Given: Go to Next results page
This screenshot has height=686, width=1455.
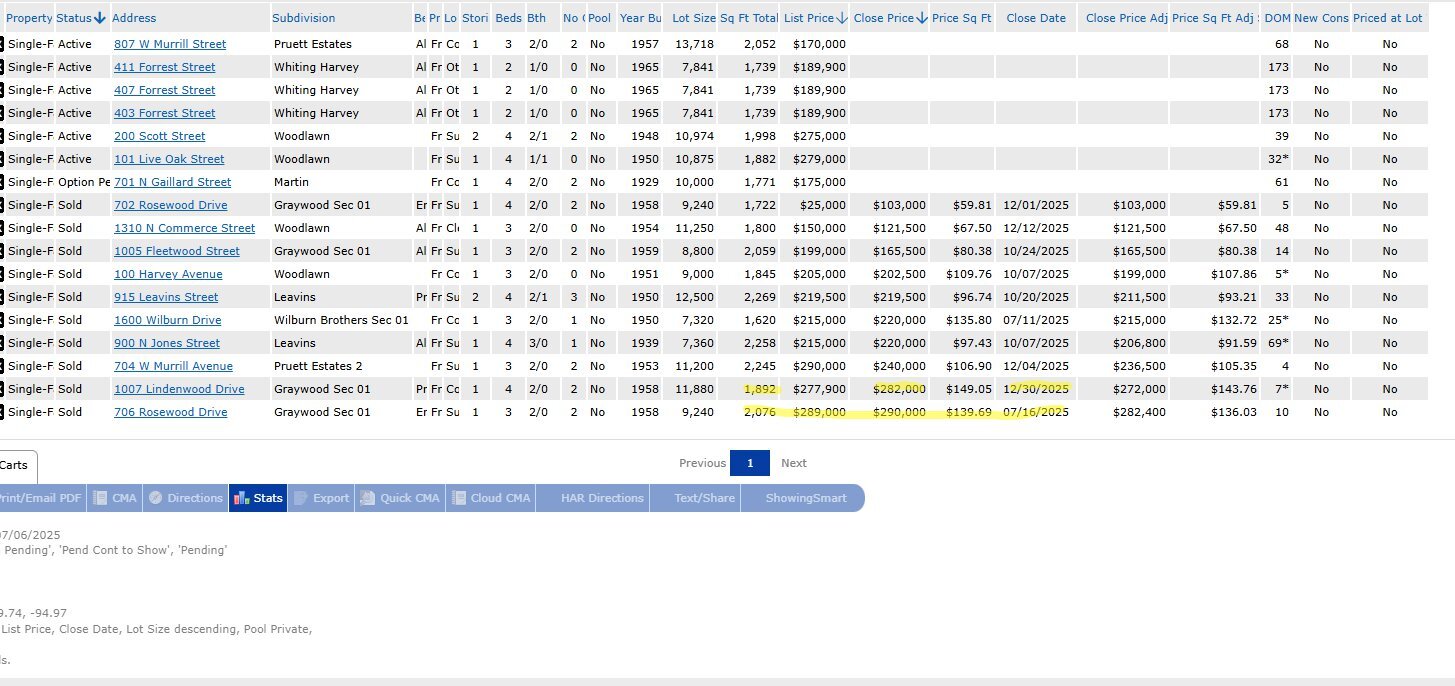Looking at the screenshot, I should [x=793, y=463].
